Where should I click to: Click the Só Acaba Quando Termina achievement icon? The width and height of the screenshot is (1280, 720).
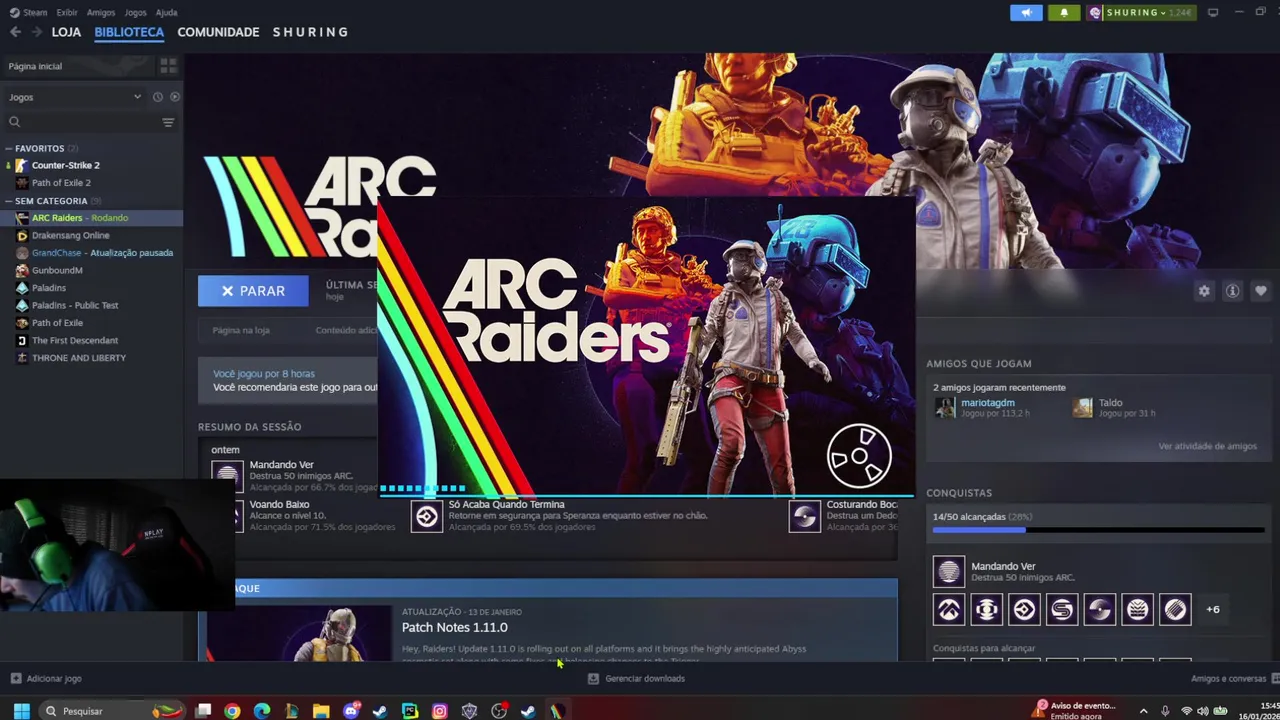[x=427, y=516]
